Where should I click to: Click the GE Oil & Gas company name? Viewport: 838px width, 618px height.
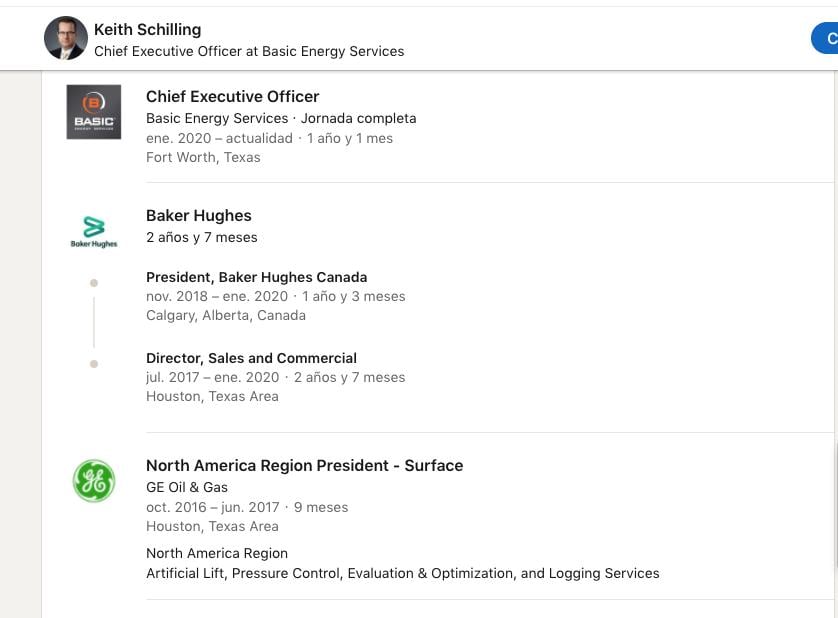[x=187, y=487]
